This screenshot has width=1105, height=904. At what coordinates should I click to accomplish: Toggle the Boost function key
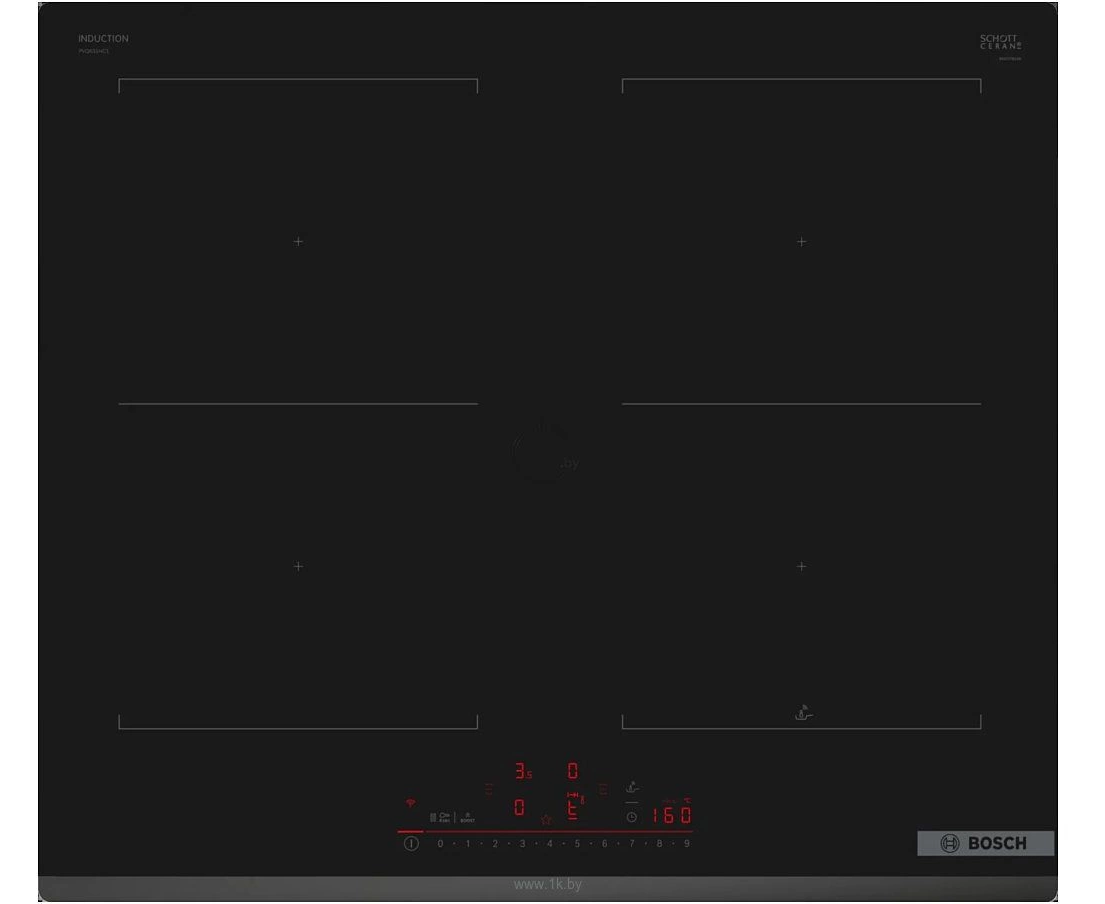pyautogui.click(x=467, y=817)
